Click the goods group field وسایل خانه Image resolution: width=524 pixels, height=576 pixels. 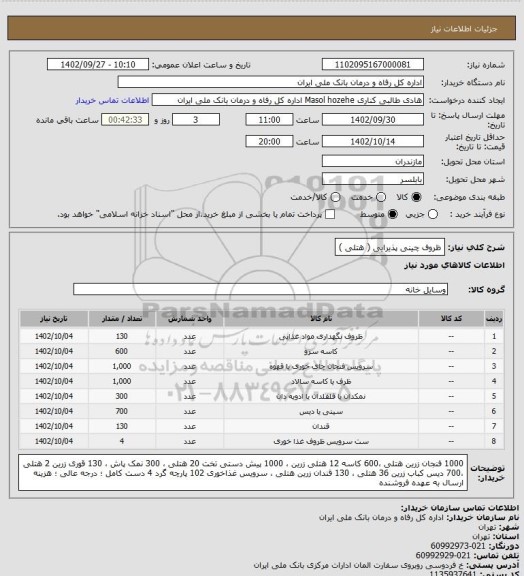click(x=260, y=289)
